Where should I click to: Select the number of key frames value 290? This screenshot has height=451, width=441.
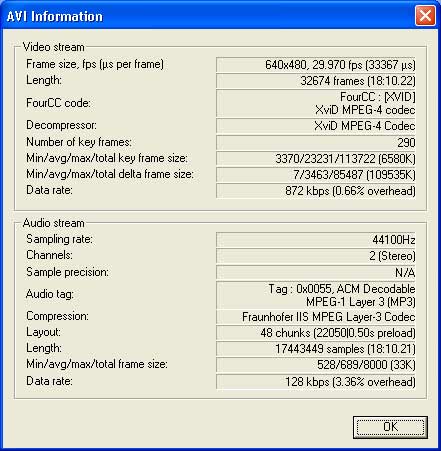[x=316, y=142]
